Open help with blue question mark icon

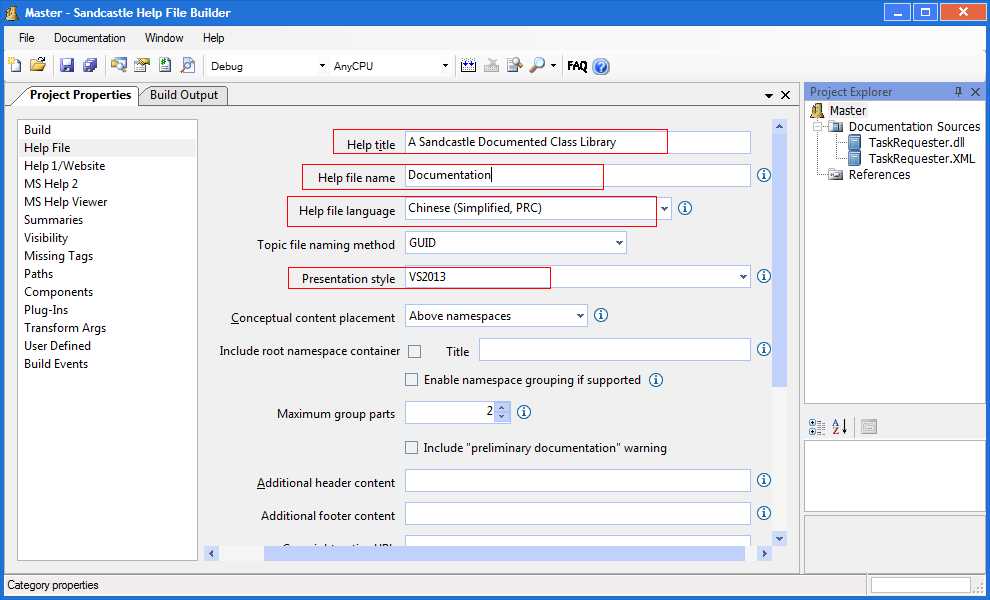point(601,66)
